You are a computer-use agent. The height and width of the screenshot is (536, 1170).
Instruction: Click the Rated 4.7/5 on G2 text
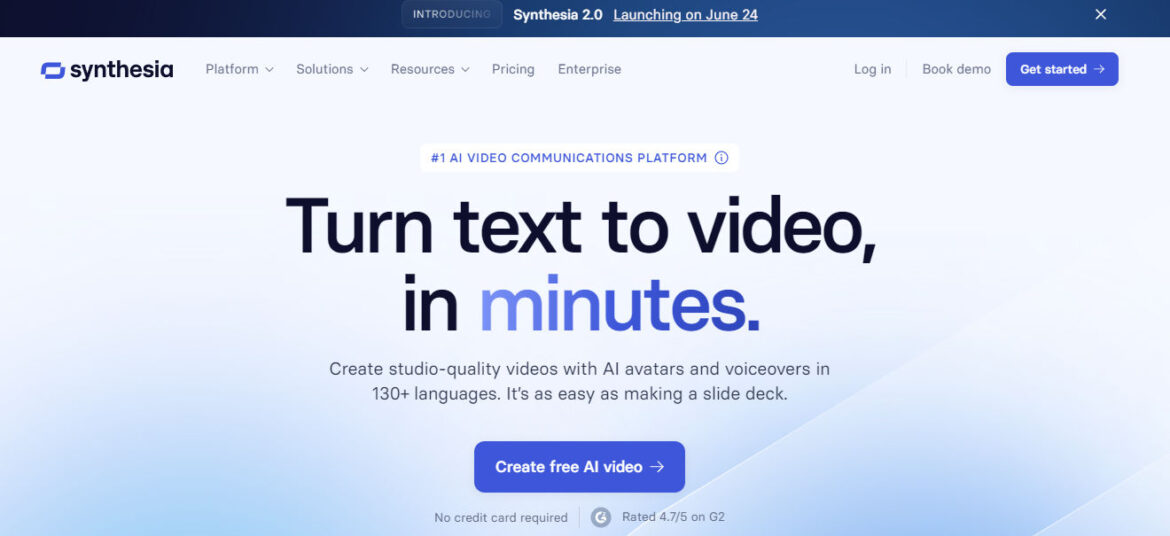[674, 517]
